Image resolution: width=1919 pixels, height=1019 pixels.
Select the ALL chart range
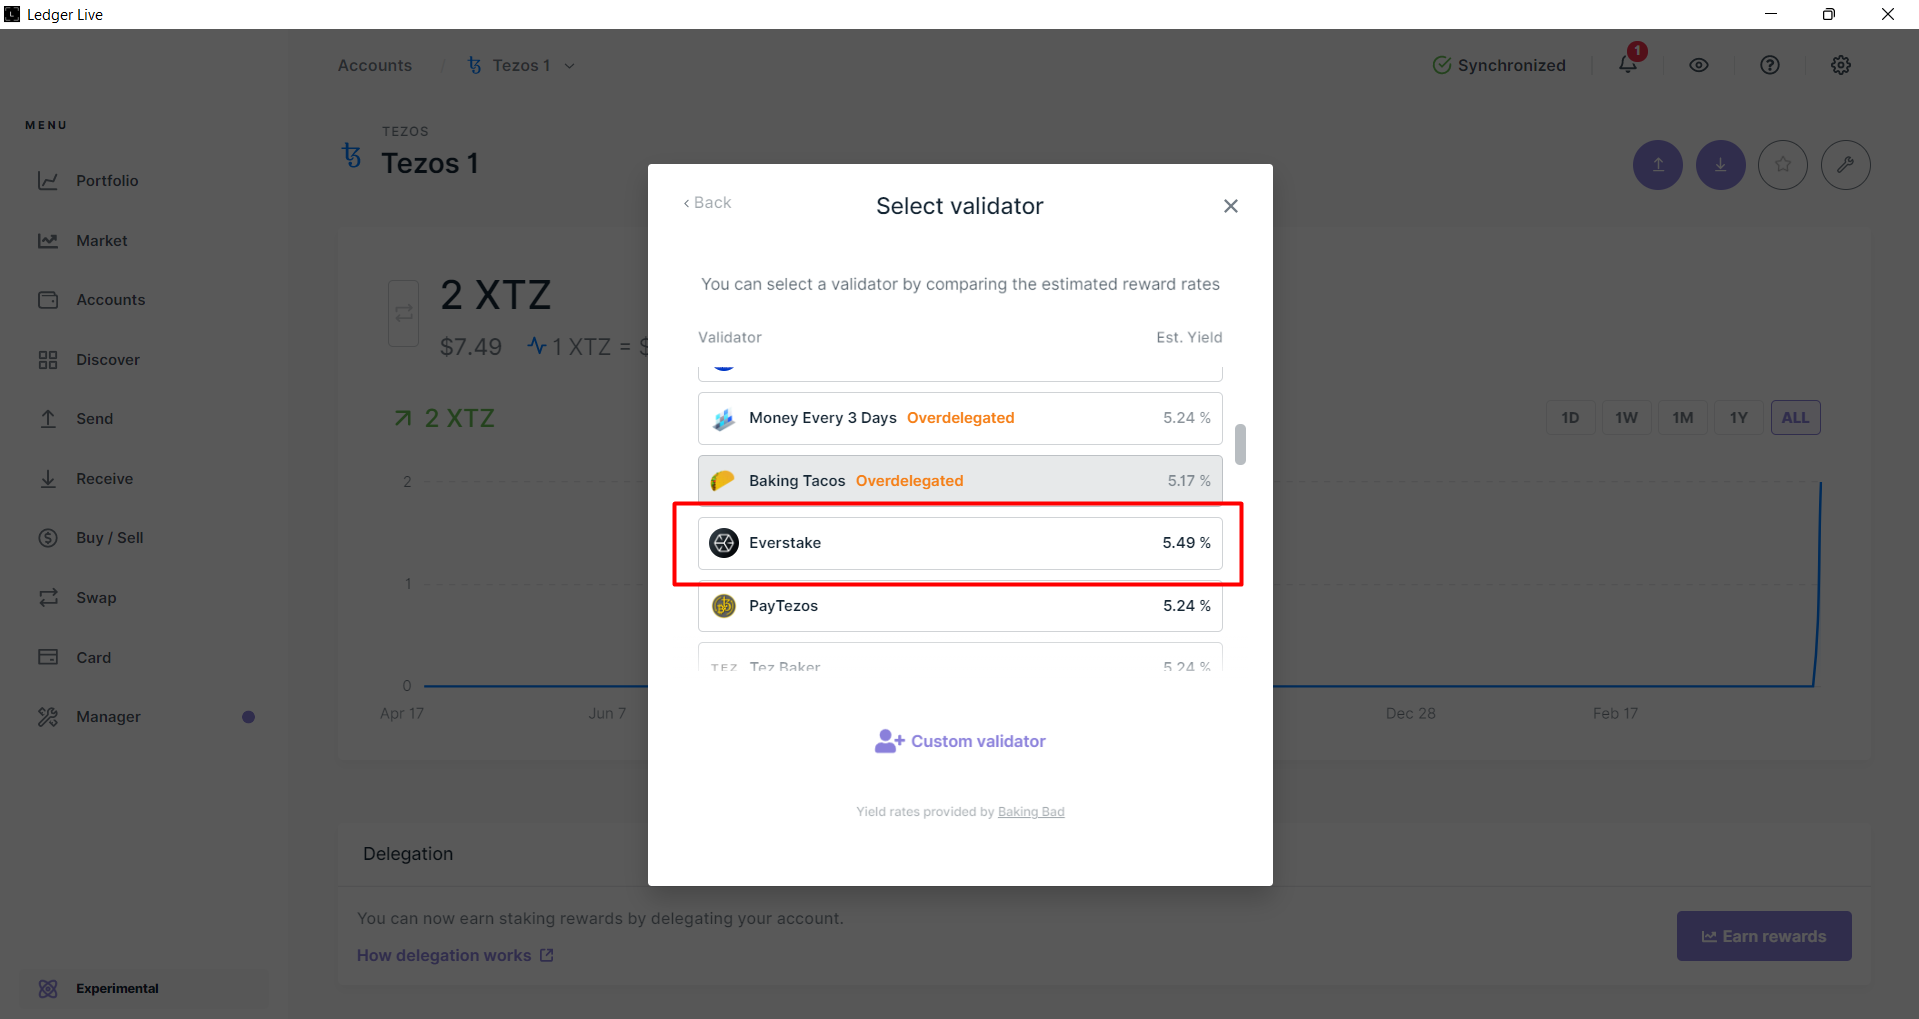(x=1796, y=418)
